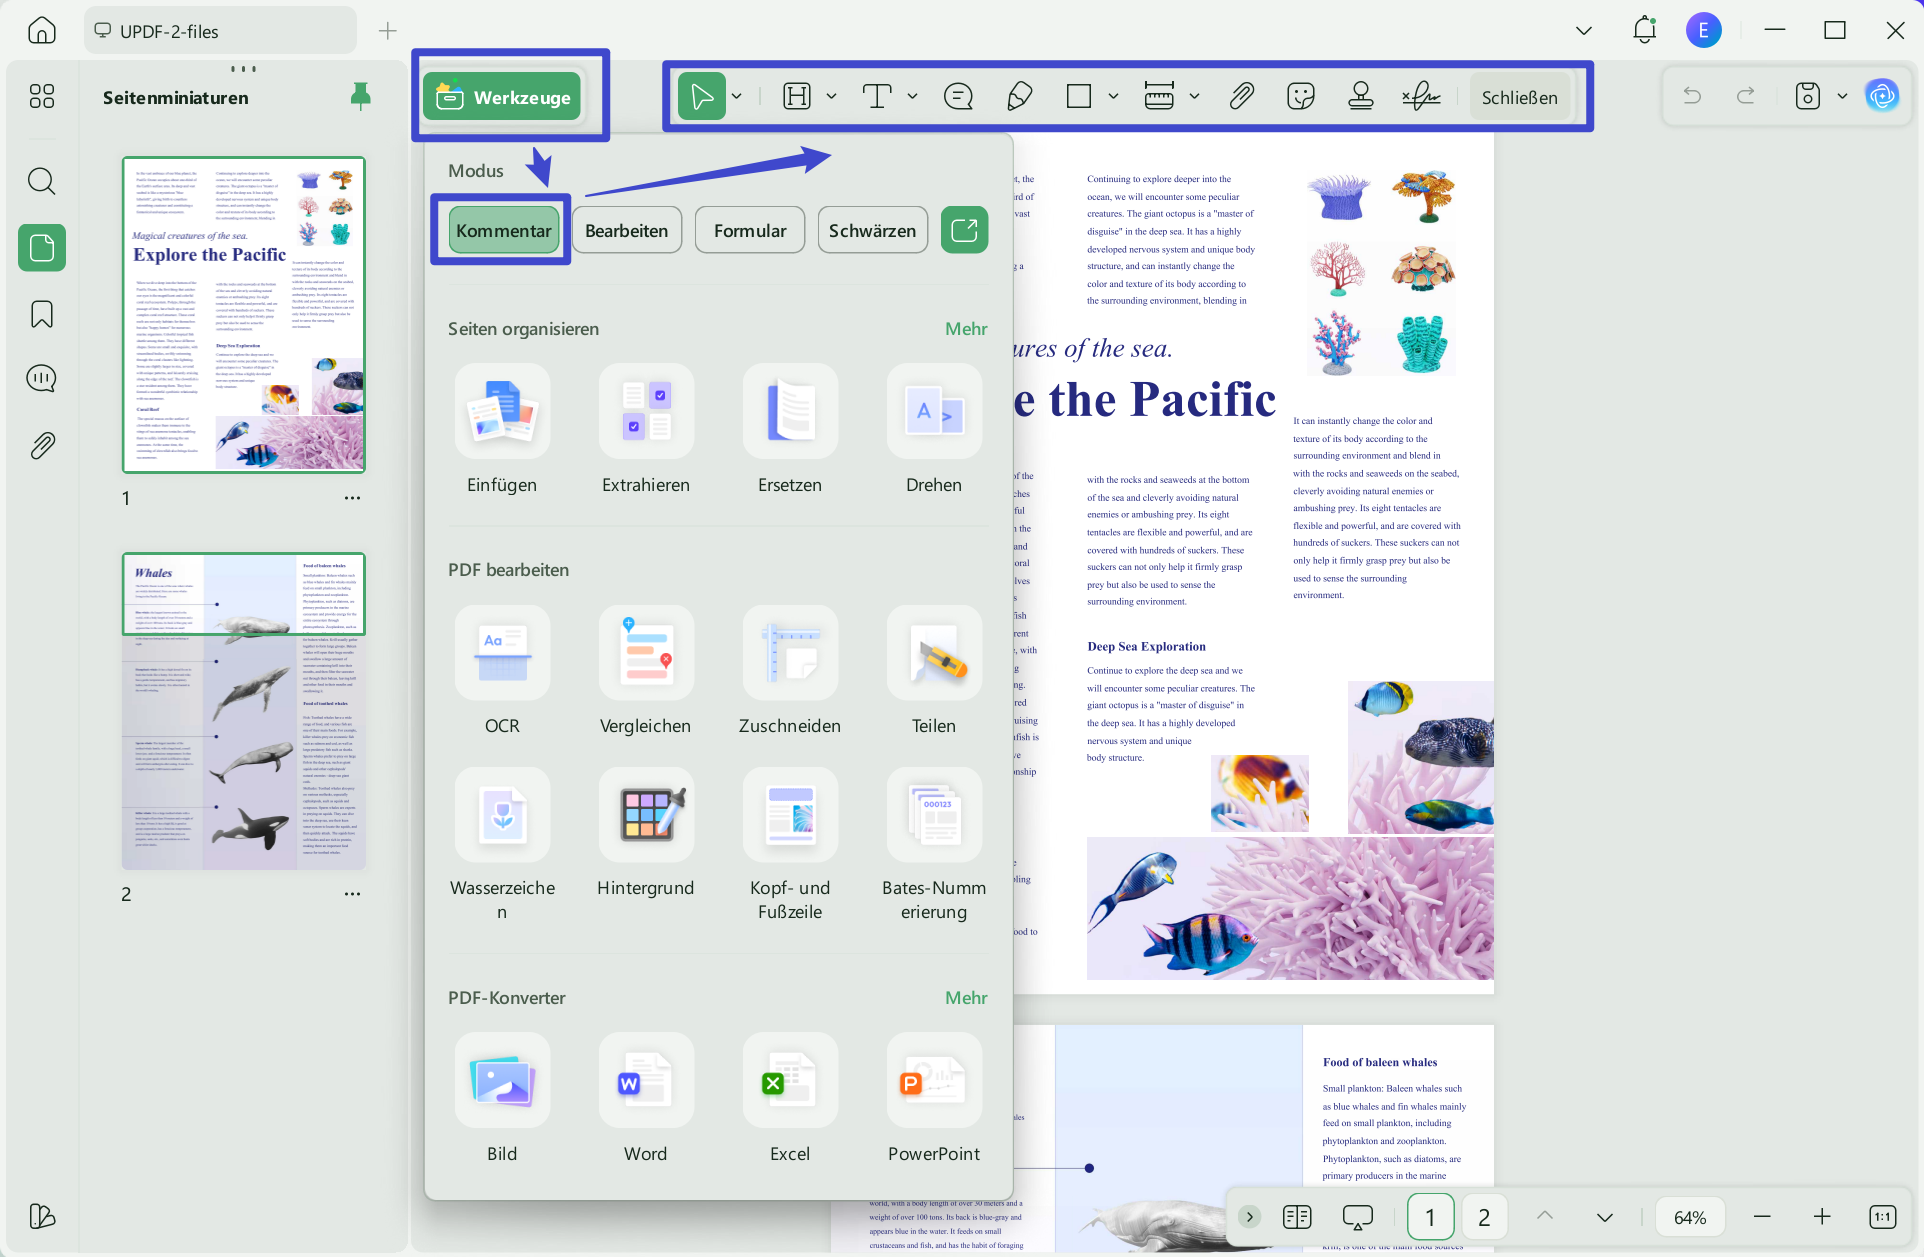This screenshot has height=1257, width=1924.
Task: Click the Werkzeuge button
Action: coord(502,97)
